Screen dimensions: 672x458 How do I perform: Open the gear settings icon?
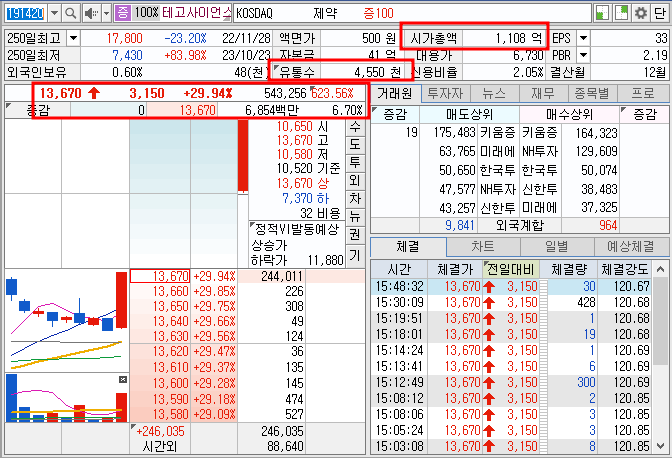tap(641, 13)
